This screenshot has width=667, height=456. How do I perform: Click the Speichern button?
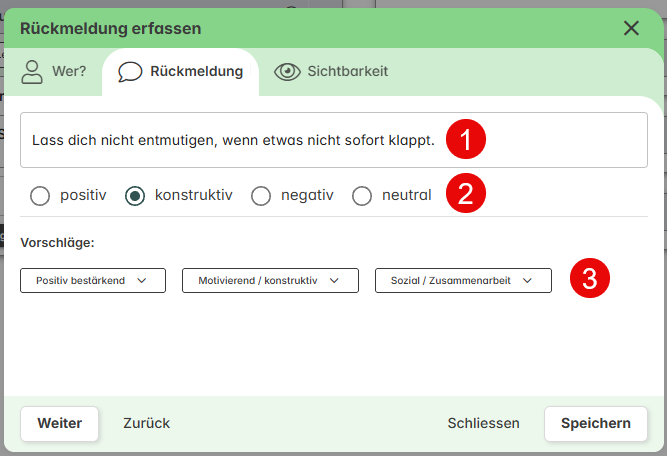(596, 423)
